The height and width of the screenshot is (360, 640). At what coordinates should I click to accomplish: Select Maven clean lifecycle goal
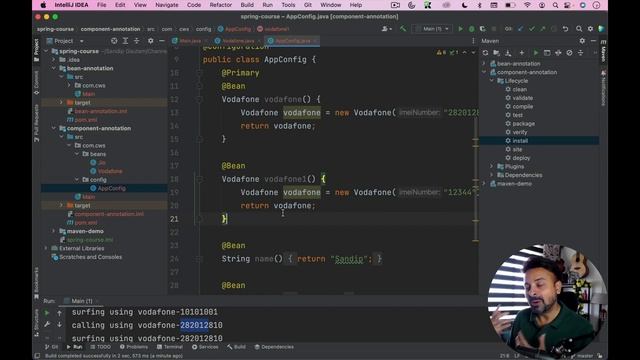(519, 89)
